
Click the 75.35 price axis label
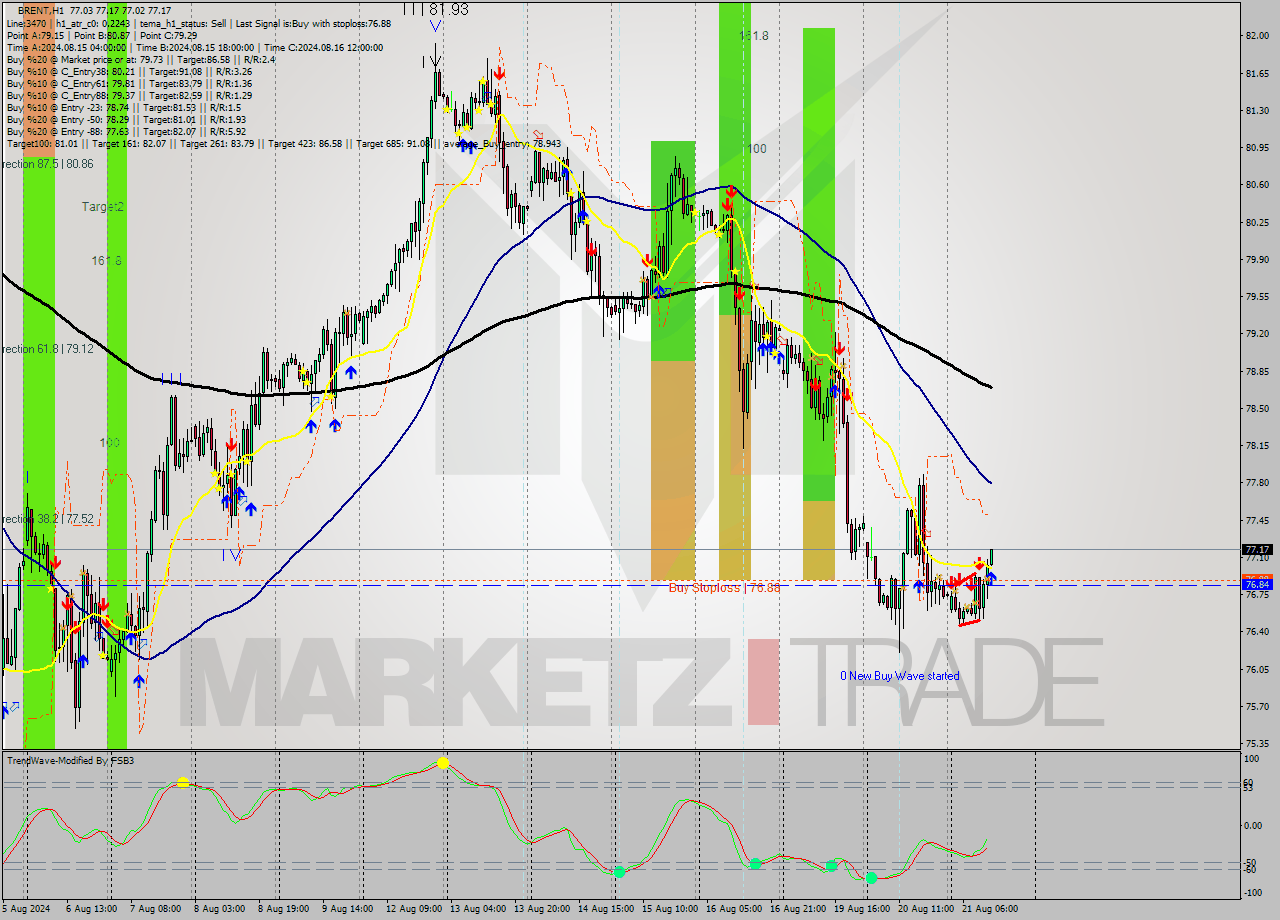click(1257, 744)
